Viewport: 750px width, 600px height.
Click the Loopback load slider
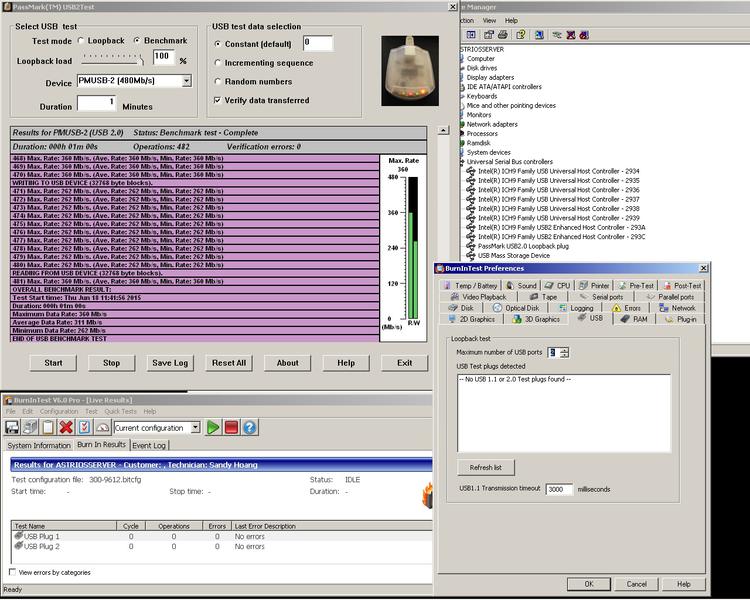[112, 59]
